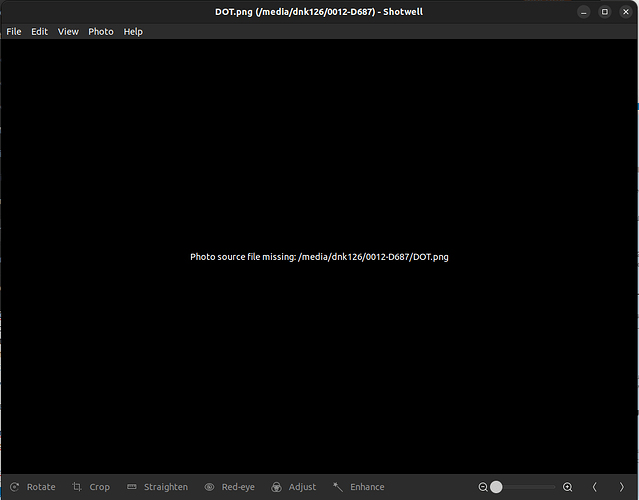Close the Shotwell window
639x500 pixels.
tap(626, 12)
